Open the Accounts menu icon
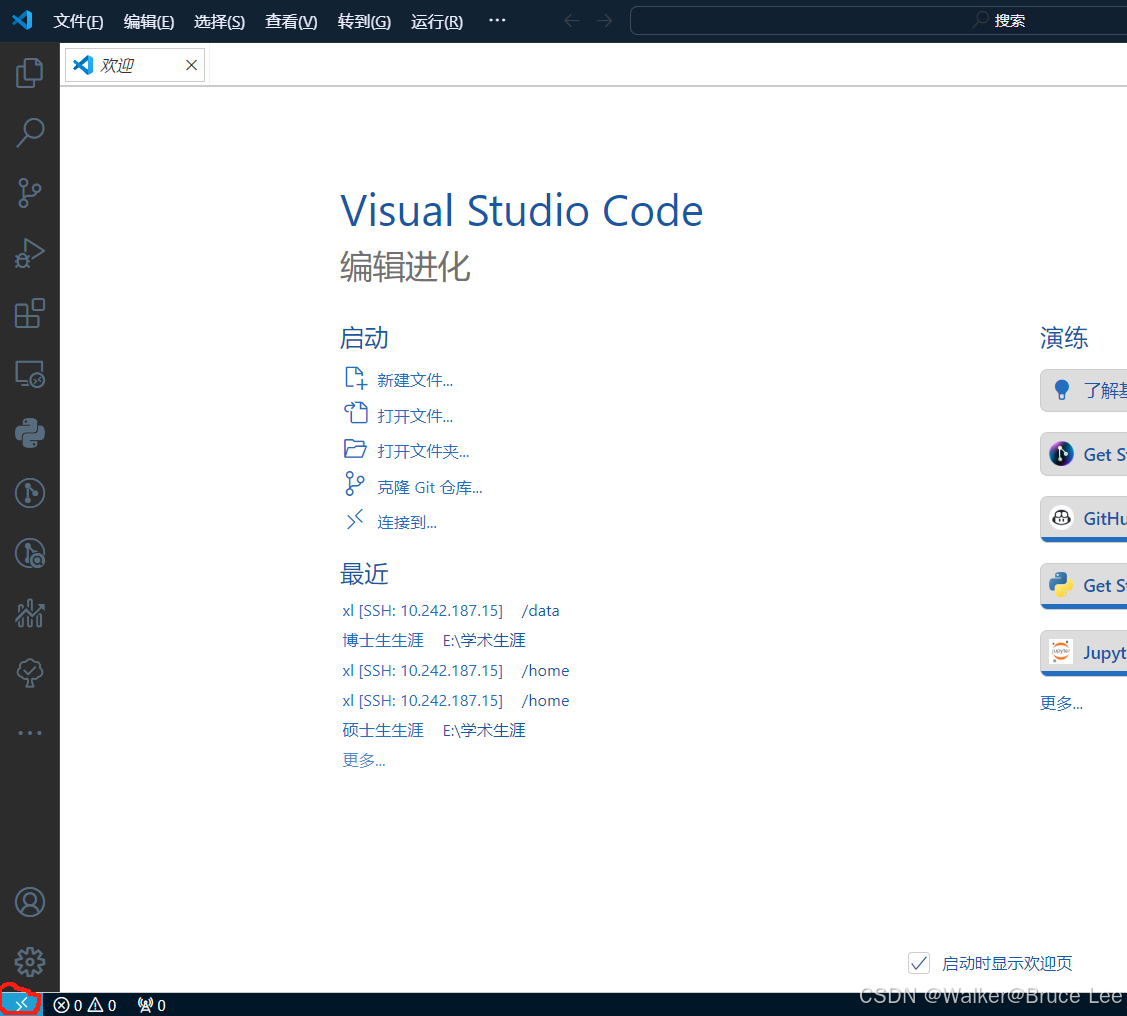Viewport: 1127px width, 1016px height. coord(29,902)
